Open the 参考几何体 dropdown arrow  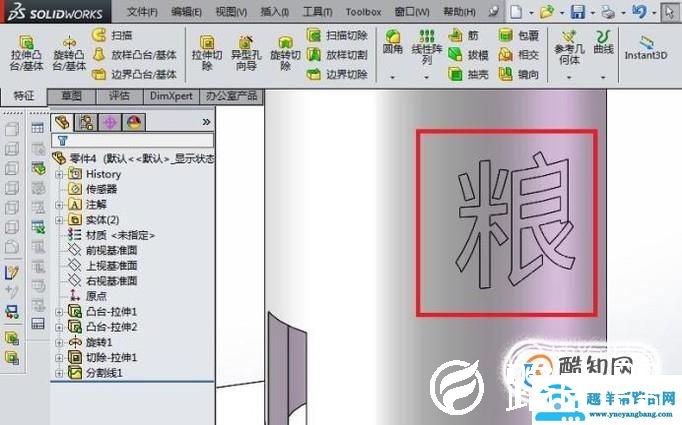pyautogui.click(x=569, y=77)
